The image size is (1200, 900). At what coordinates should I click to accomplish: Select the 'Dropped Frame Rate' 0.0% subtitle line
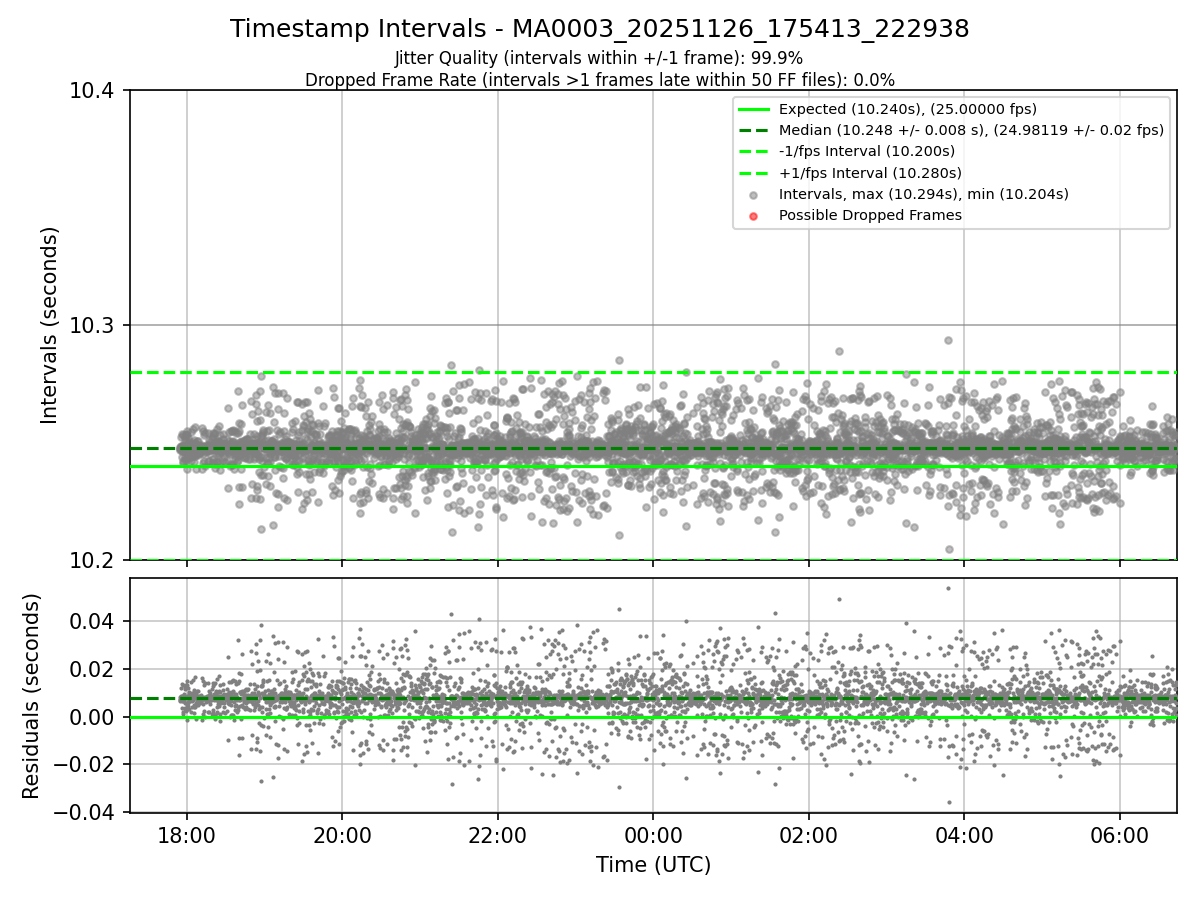click(599, 79)
